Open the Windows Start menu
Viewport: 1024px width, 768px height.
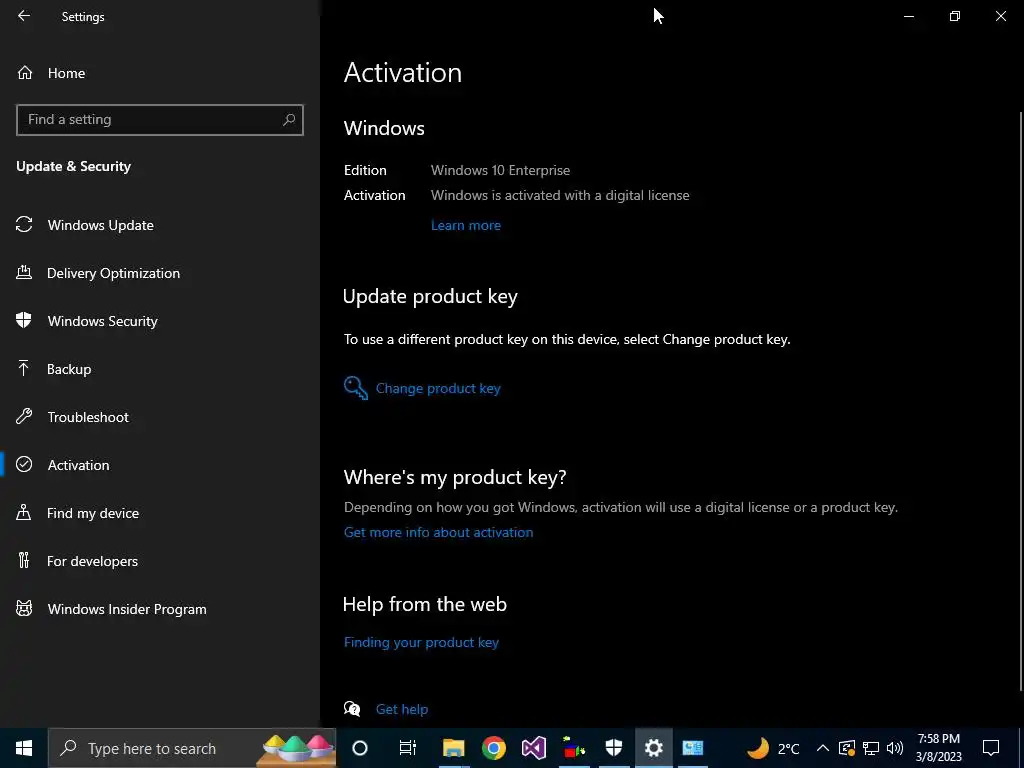click(x=24, y=748)
